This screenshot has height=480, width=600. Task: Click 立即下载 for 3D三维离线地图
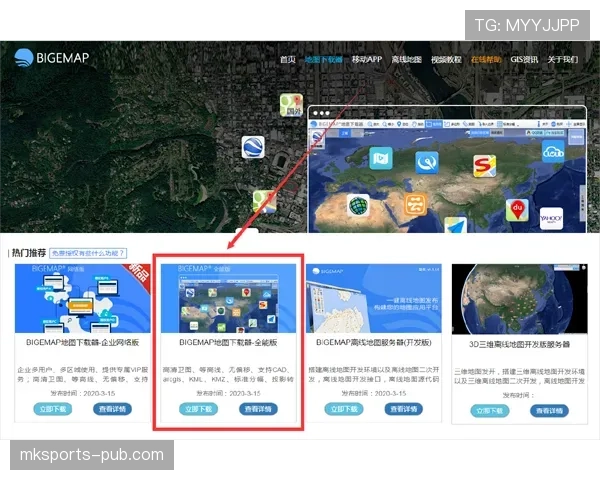[490, 411]
